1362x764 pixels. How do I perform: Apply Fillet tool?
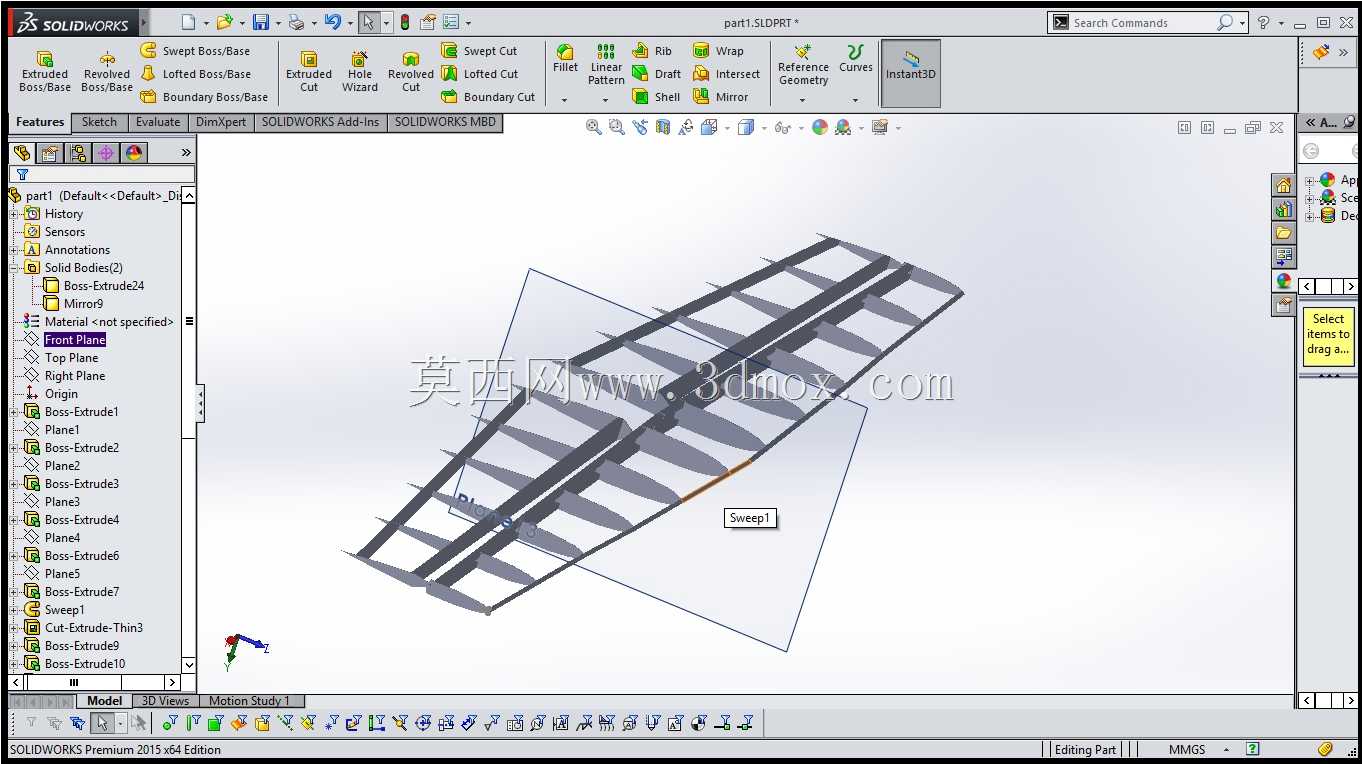pyautogui.click(x=565, y=59)
